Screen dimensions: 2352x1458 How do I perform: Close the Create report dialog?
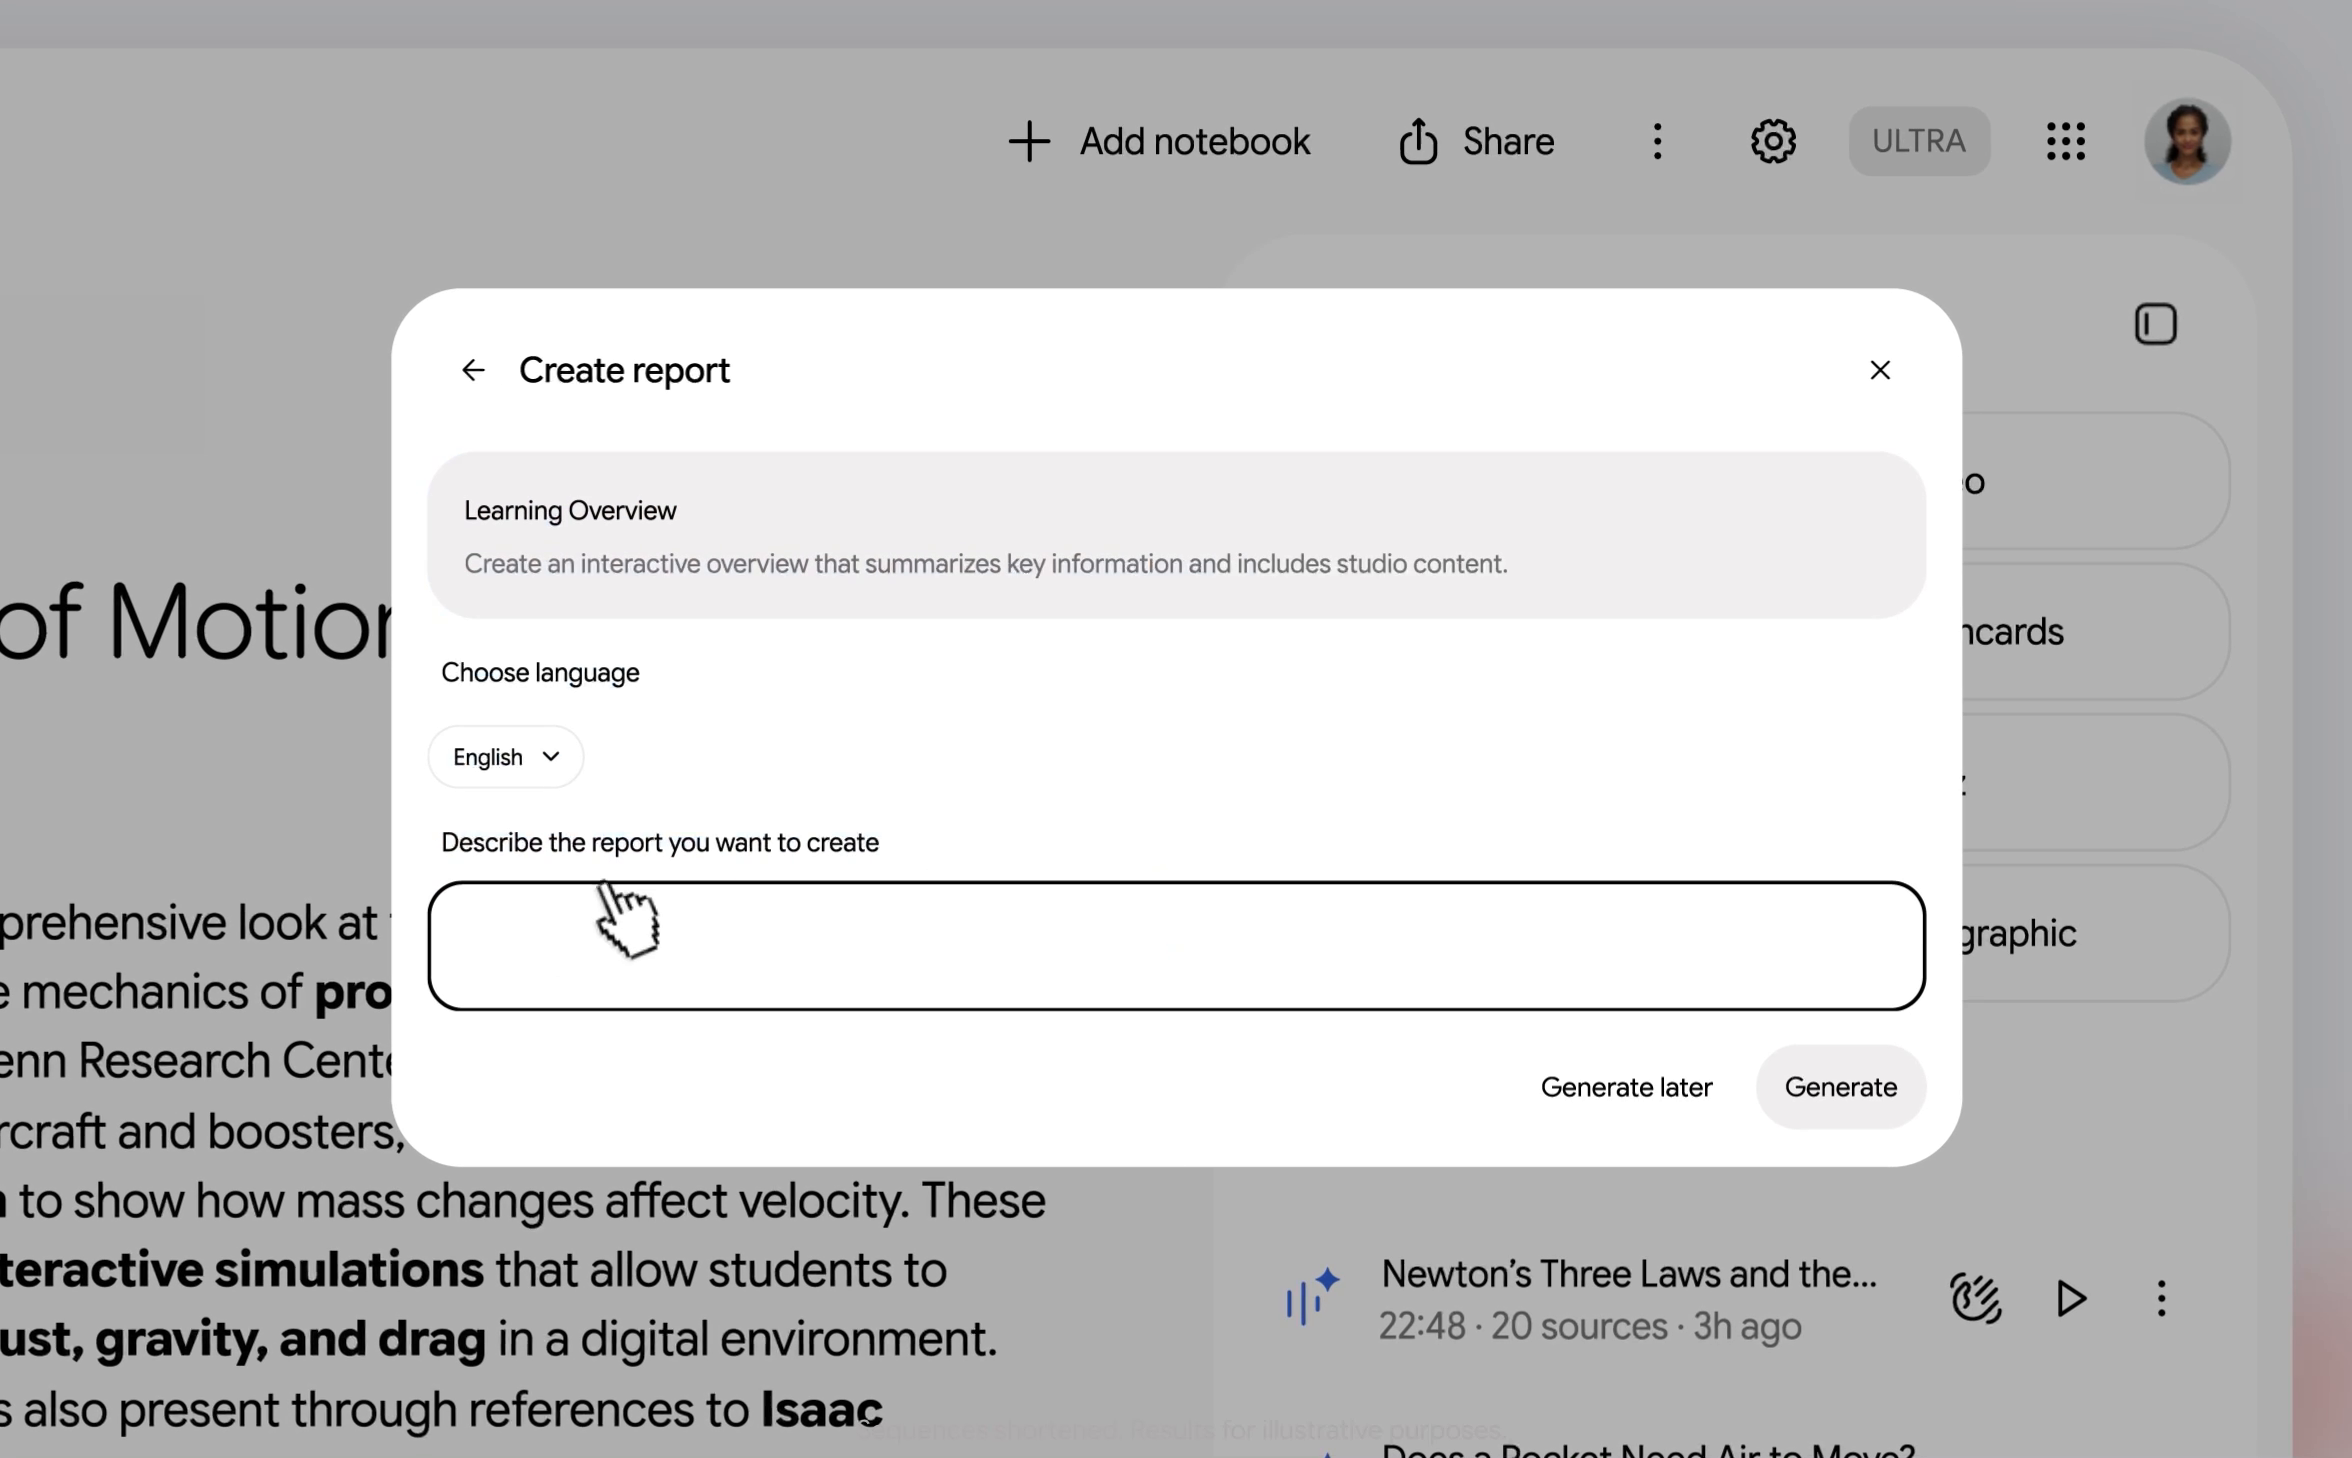tap(1880, 370)
